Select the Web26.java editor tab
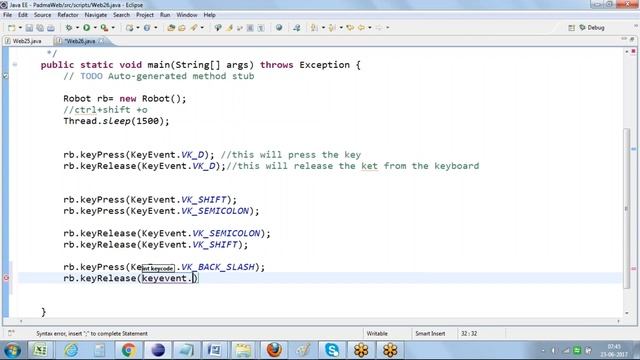 [x=80, y=41]
